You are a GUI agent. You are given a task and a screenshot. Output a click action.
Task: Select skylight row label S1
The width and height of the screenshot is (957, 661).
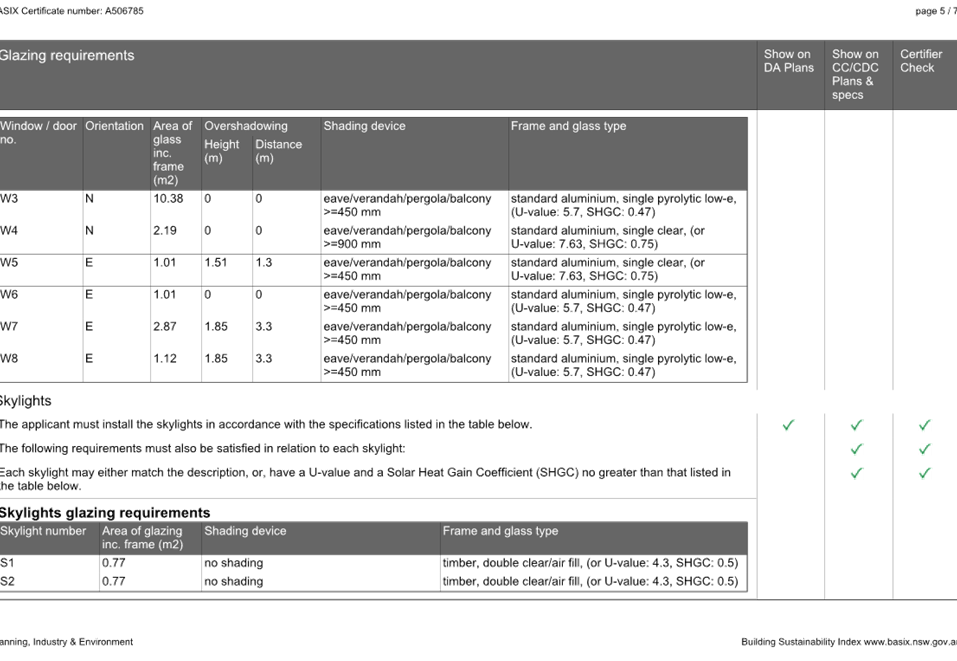7,563
